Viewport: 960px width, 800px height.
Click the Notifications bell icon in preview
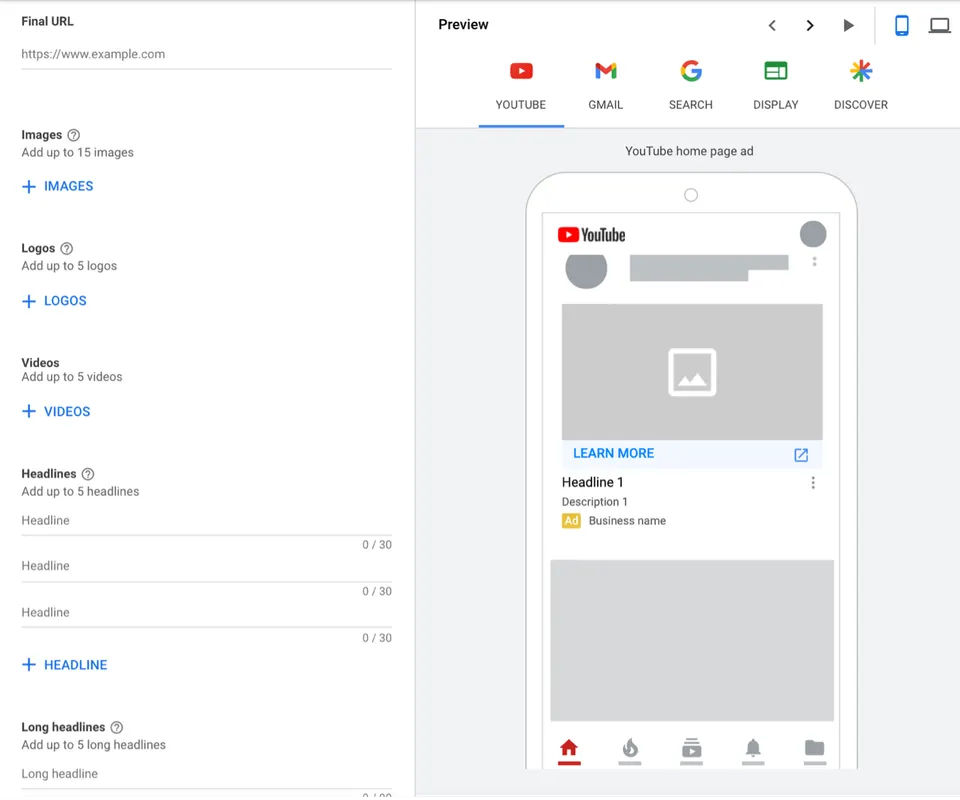click(753, 749)
